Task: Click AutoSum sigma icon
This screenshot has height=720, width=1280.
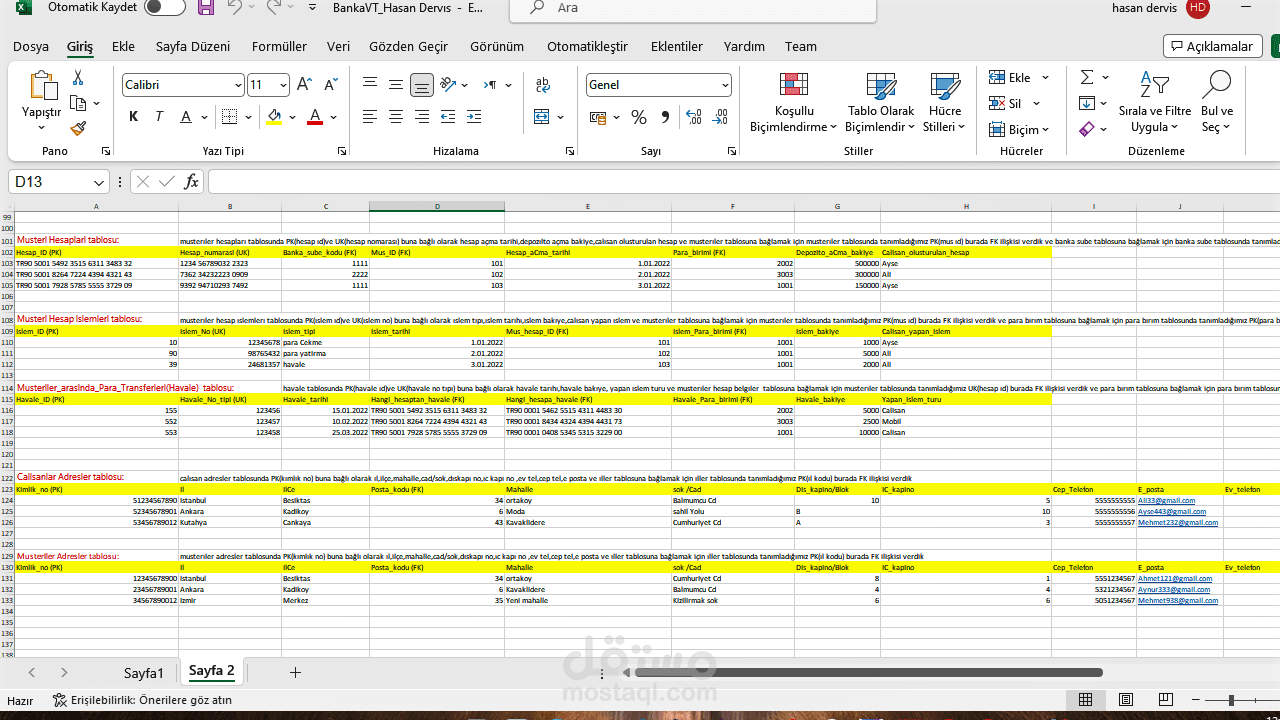Action: coord(1087,77)
